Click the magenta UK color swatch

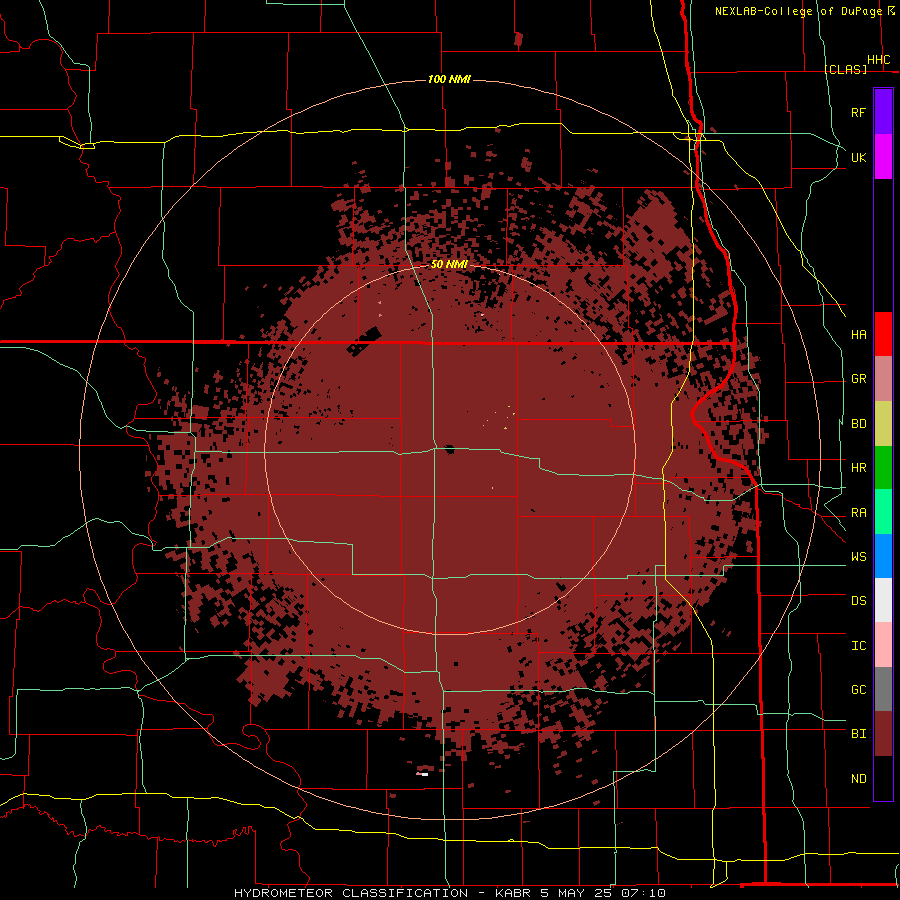883,157
